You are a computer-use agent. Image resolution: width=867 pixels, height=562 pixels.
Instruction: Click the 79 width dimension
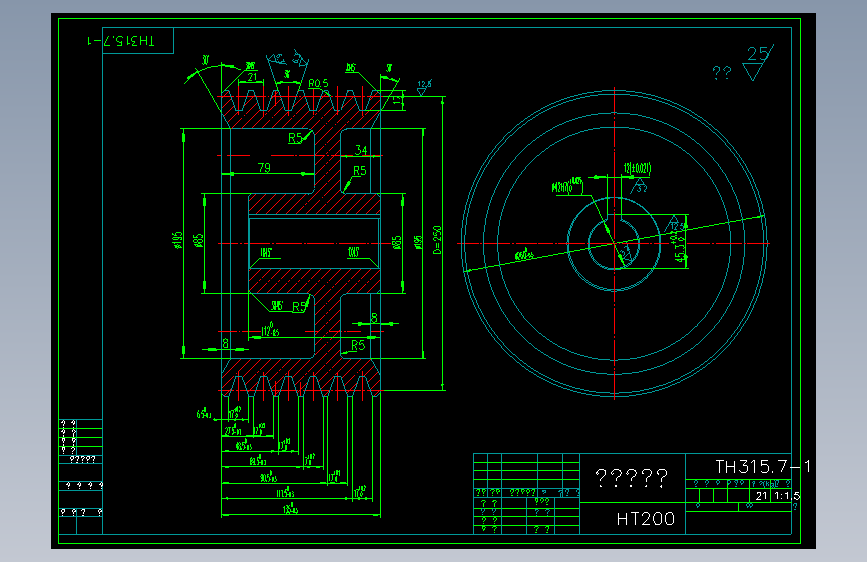264,167
